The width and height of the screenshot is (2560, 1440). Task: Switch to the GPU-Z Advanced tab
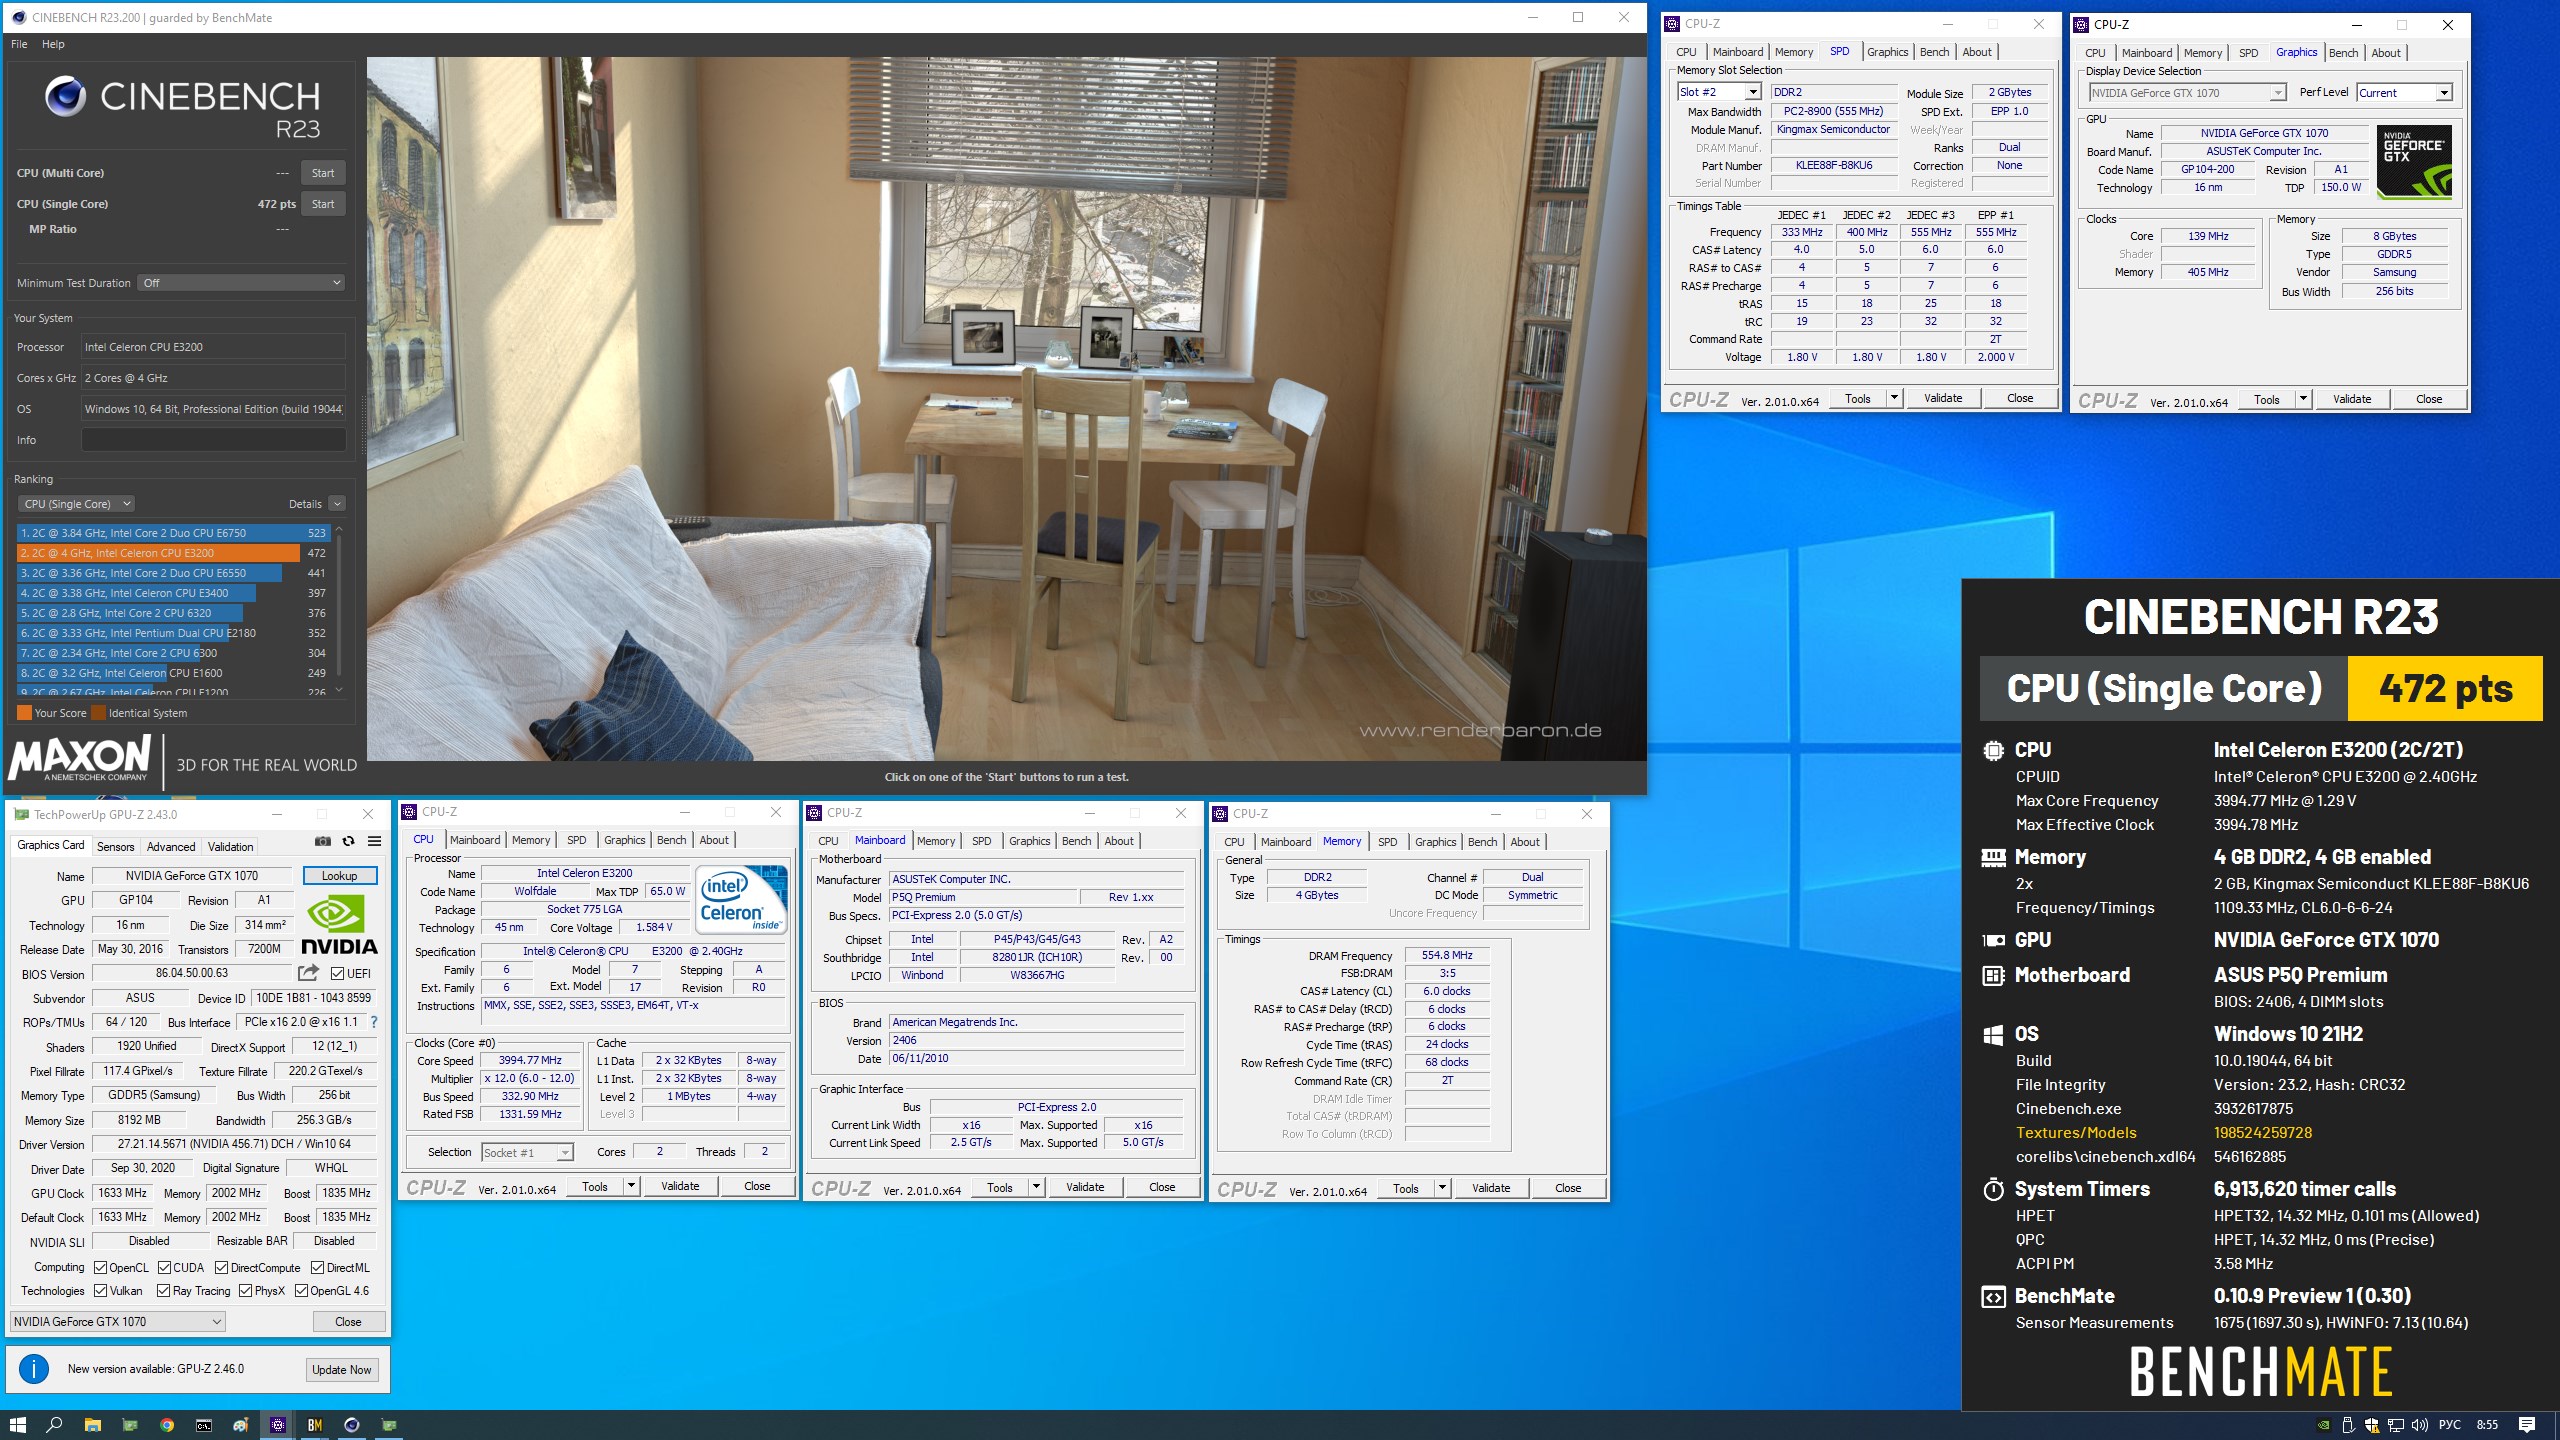click(x=171, y=847)
